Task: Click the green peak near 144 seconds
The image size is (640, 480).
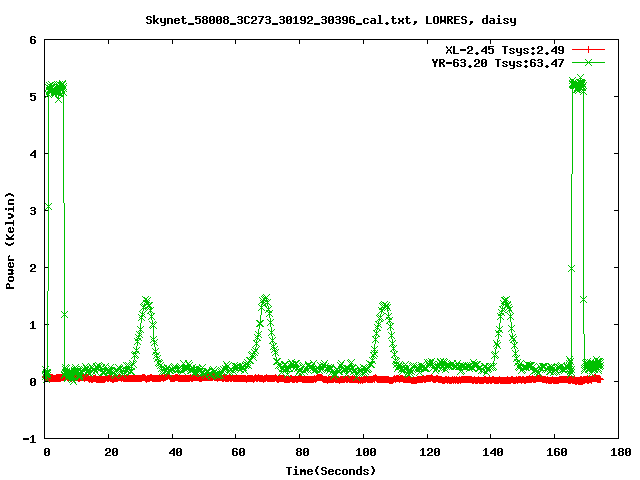Action: click(x=505, y=302)
